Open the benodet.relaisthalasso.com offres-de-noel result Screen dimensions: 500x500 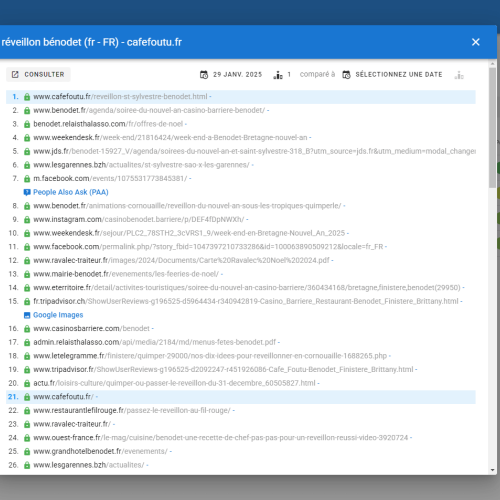pos(108,124)
